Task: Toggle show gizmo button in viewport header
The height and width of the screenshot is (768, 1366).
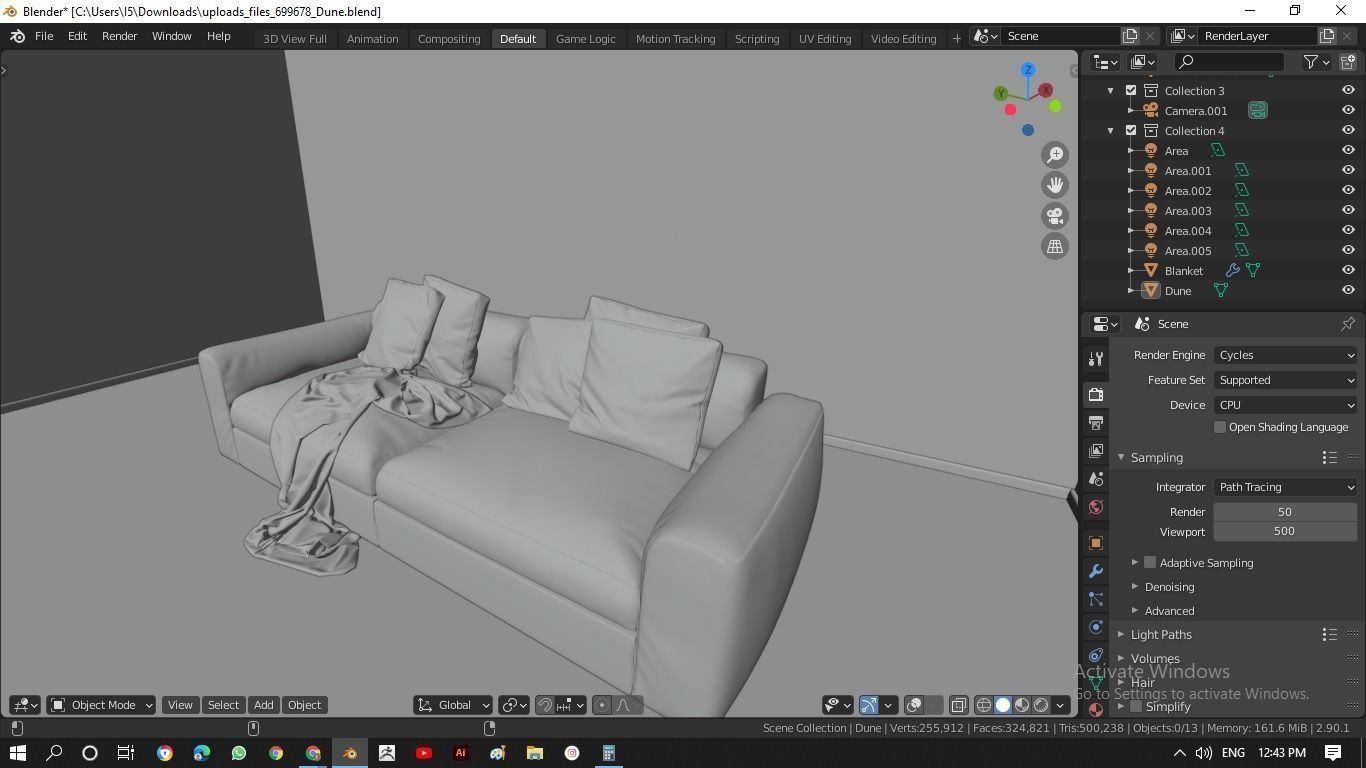Action: click(x=869, y=705)
